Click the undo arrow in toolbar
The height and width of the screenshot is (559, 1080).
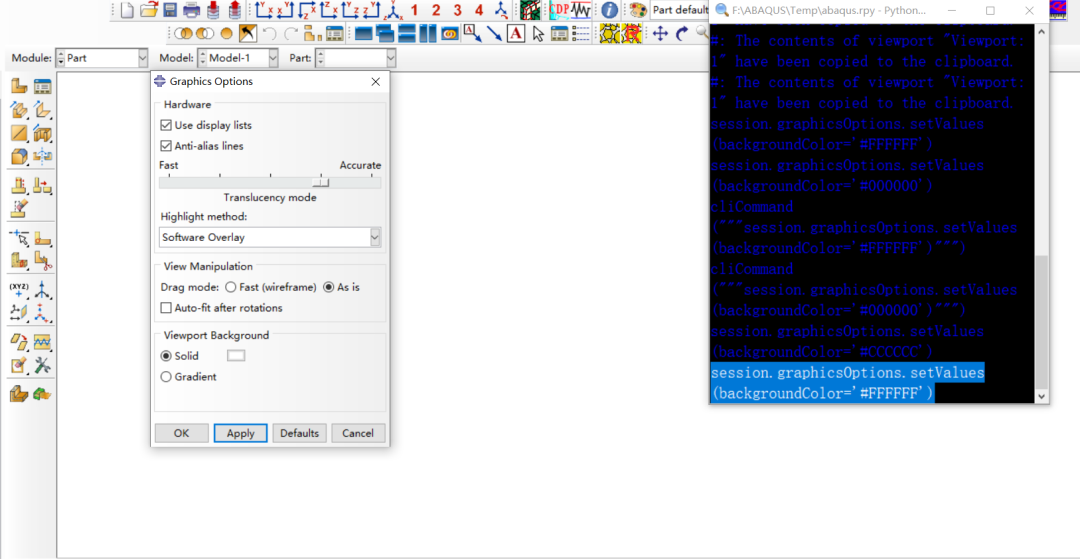pos(269,33)
